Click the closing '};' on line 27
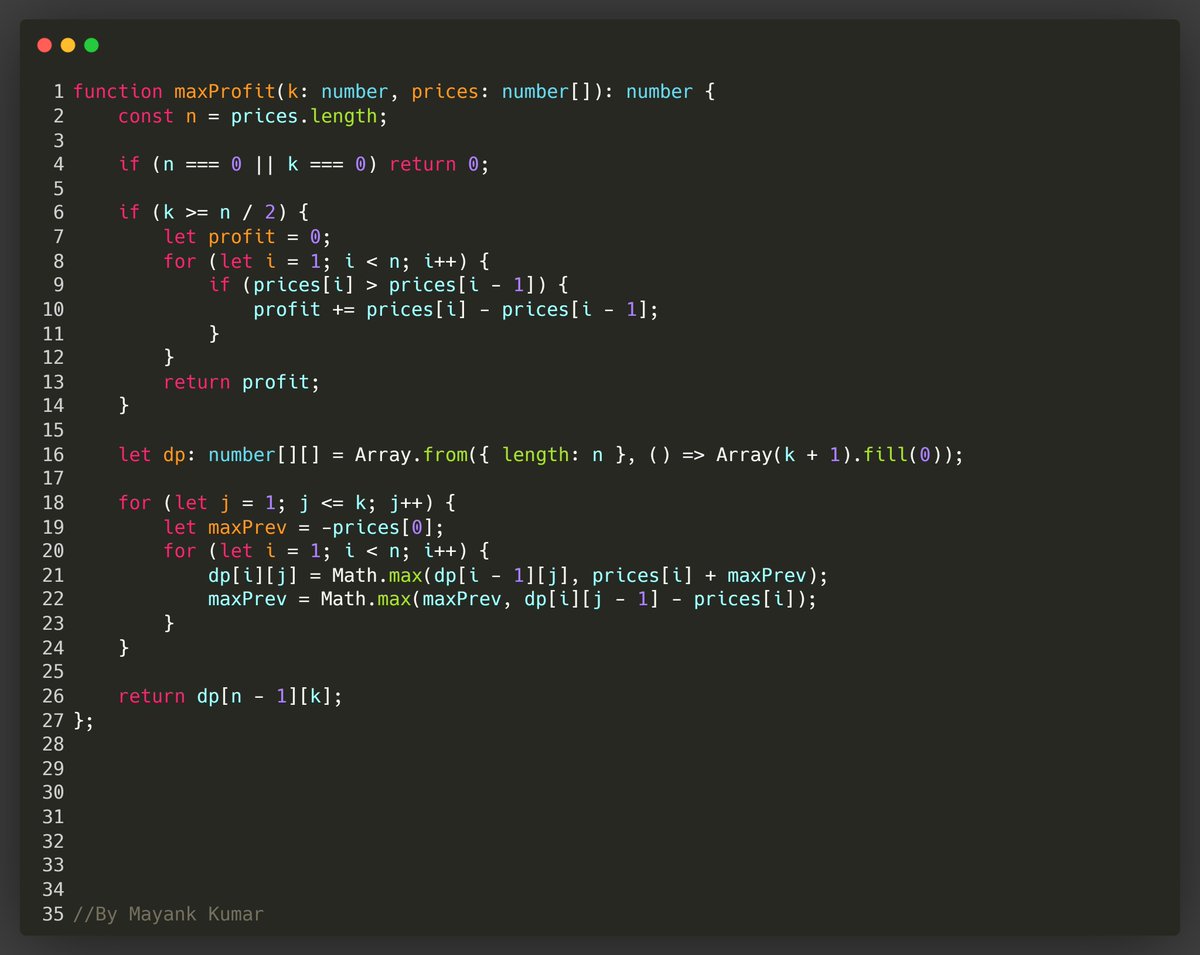 pyautogui.click(x=84, y=720)
